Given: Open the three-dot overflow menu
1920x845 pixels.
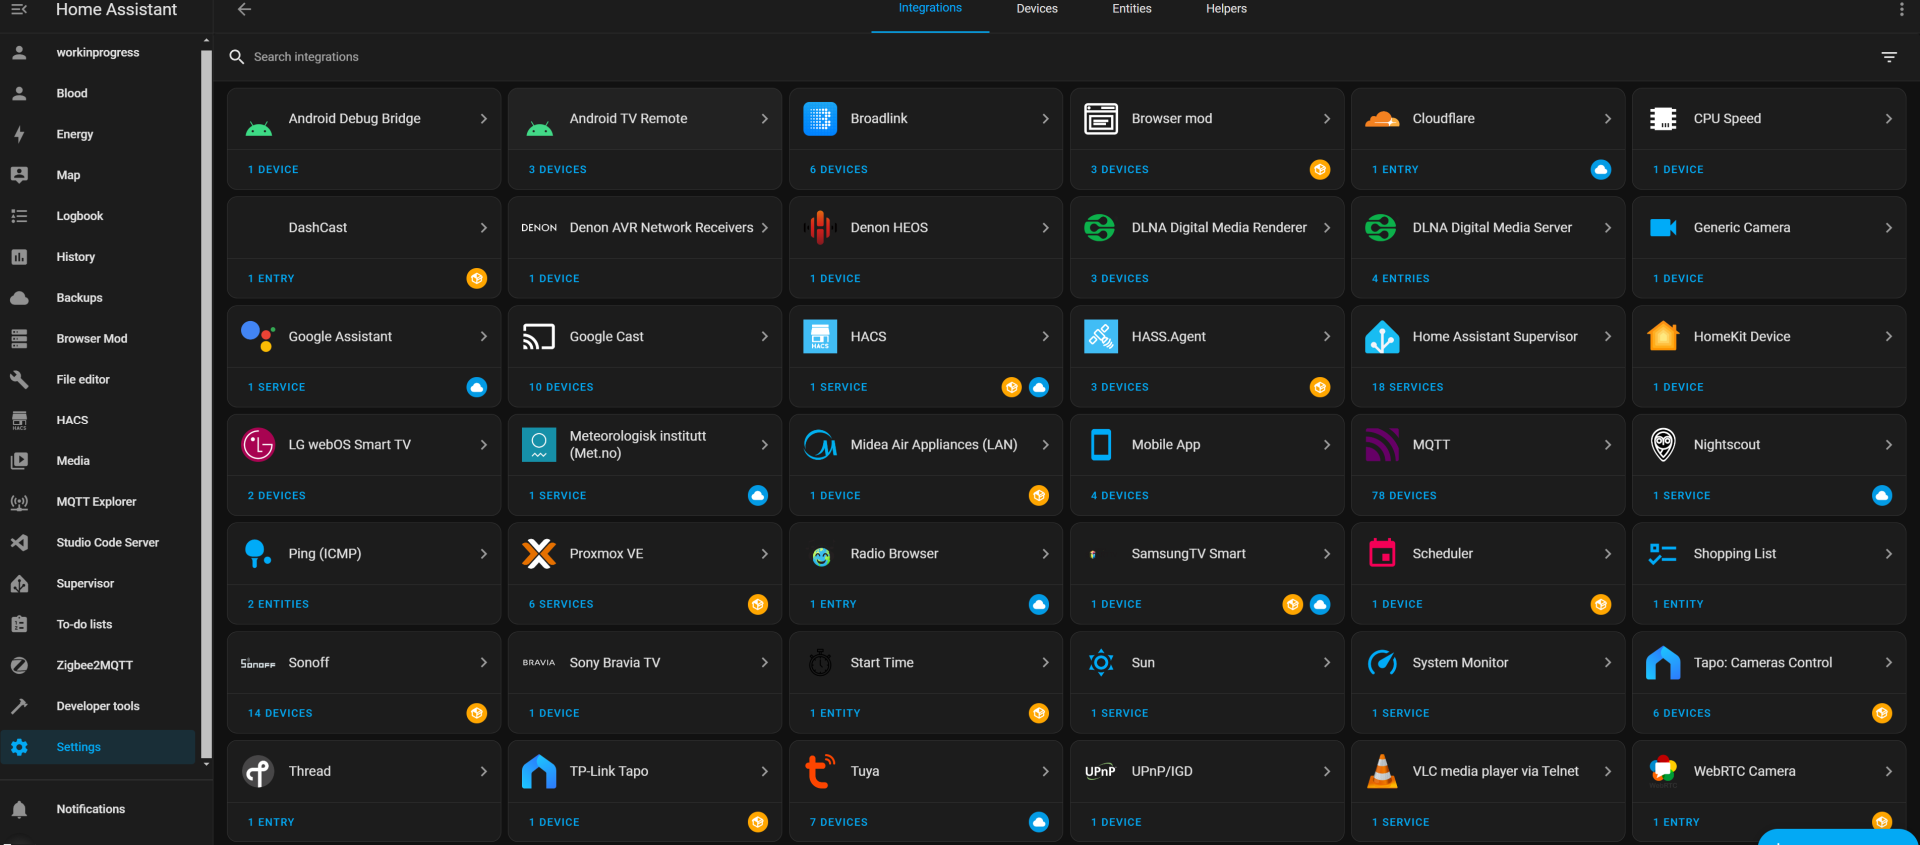Looking at the screenshot, I should click(1901, 9).
